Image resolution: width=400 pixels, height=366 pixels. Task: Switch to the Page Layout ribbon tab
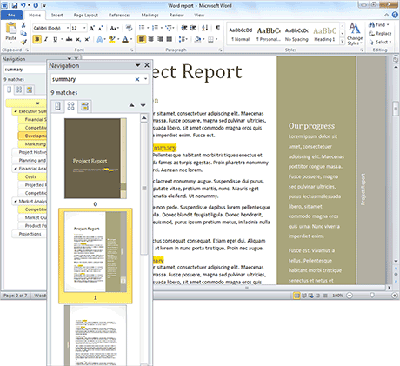pyautogui.click(x=86, y=15)
